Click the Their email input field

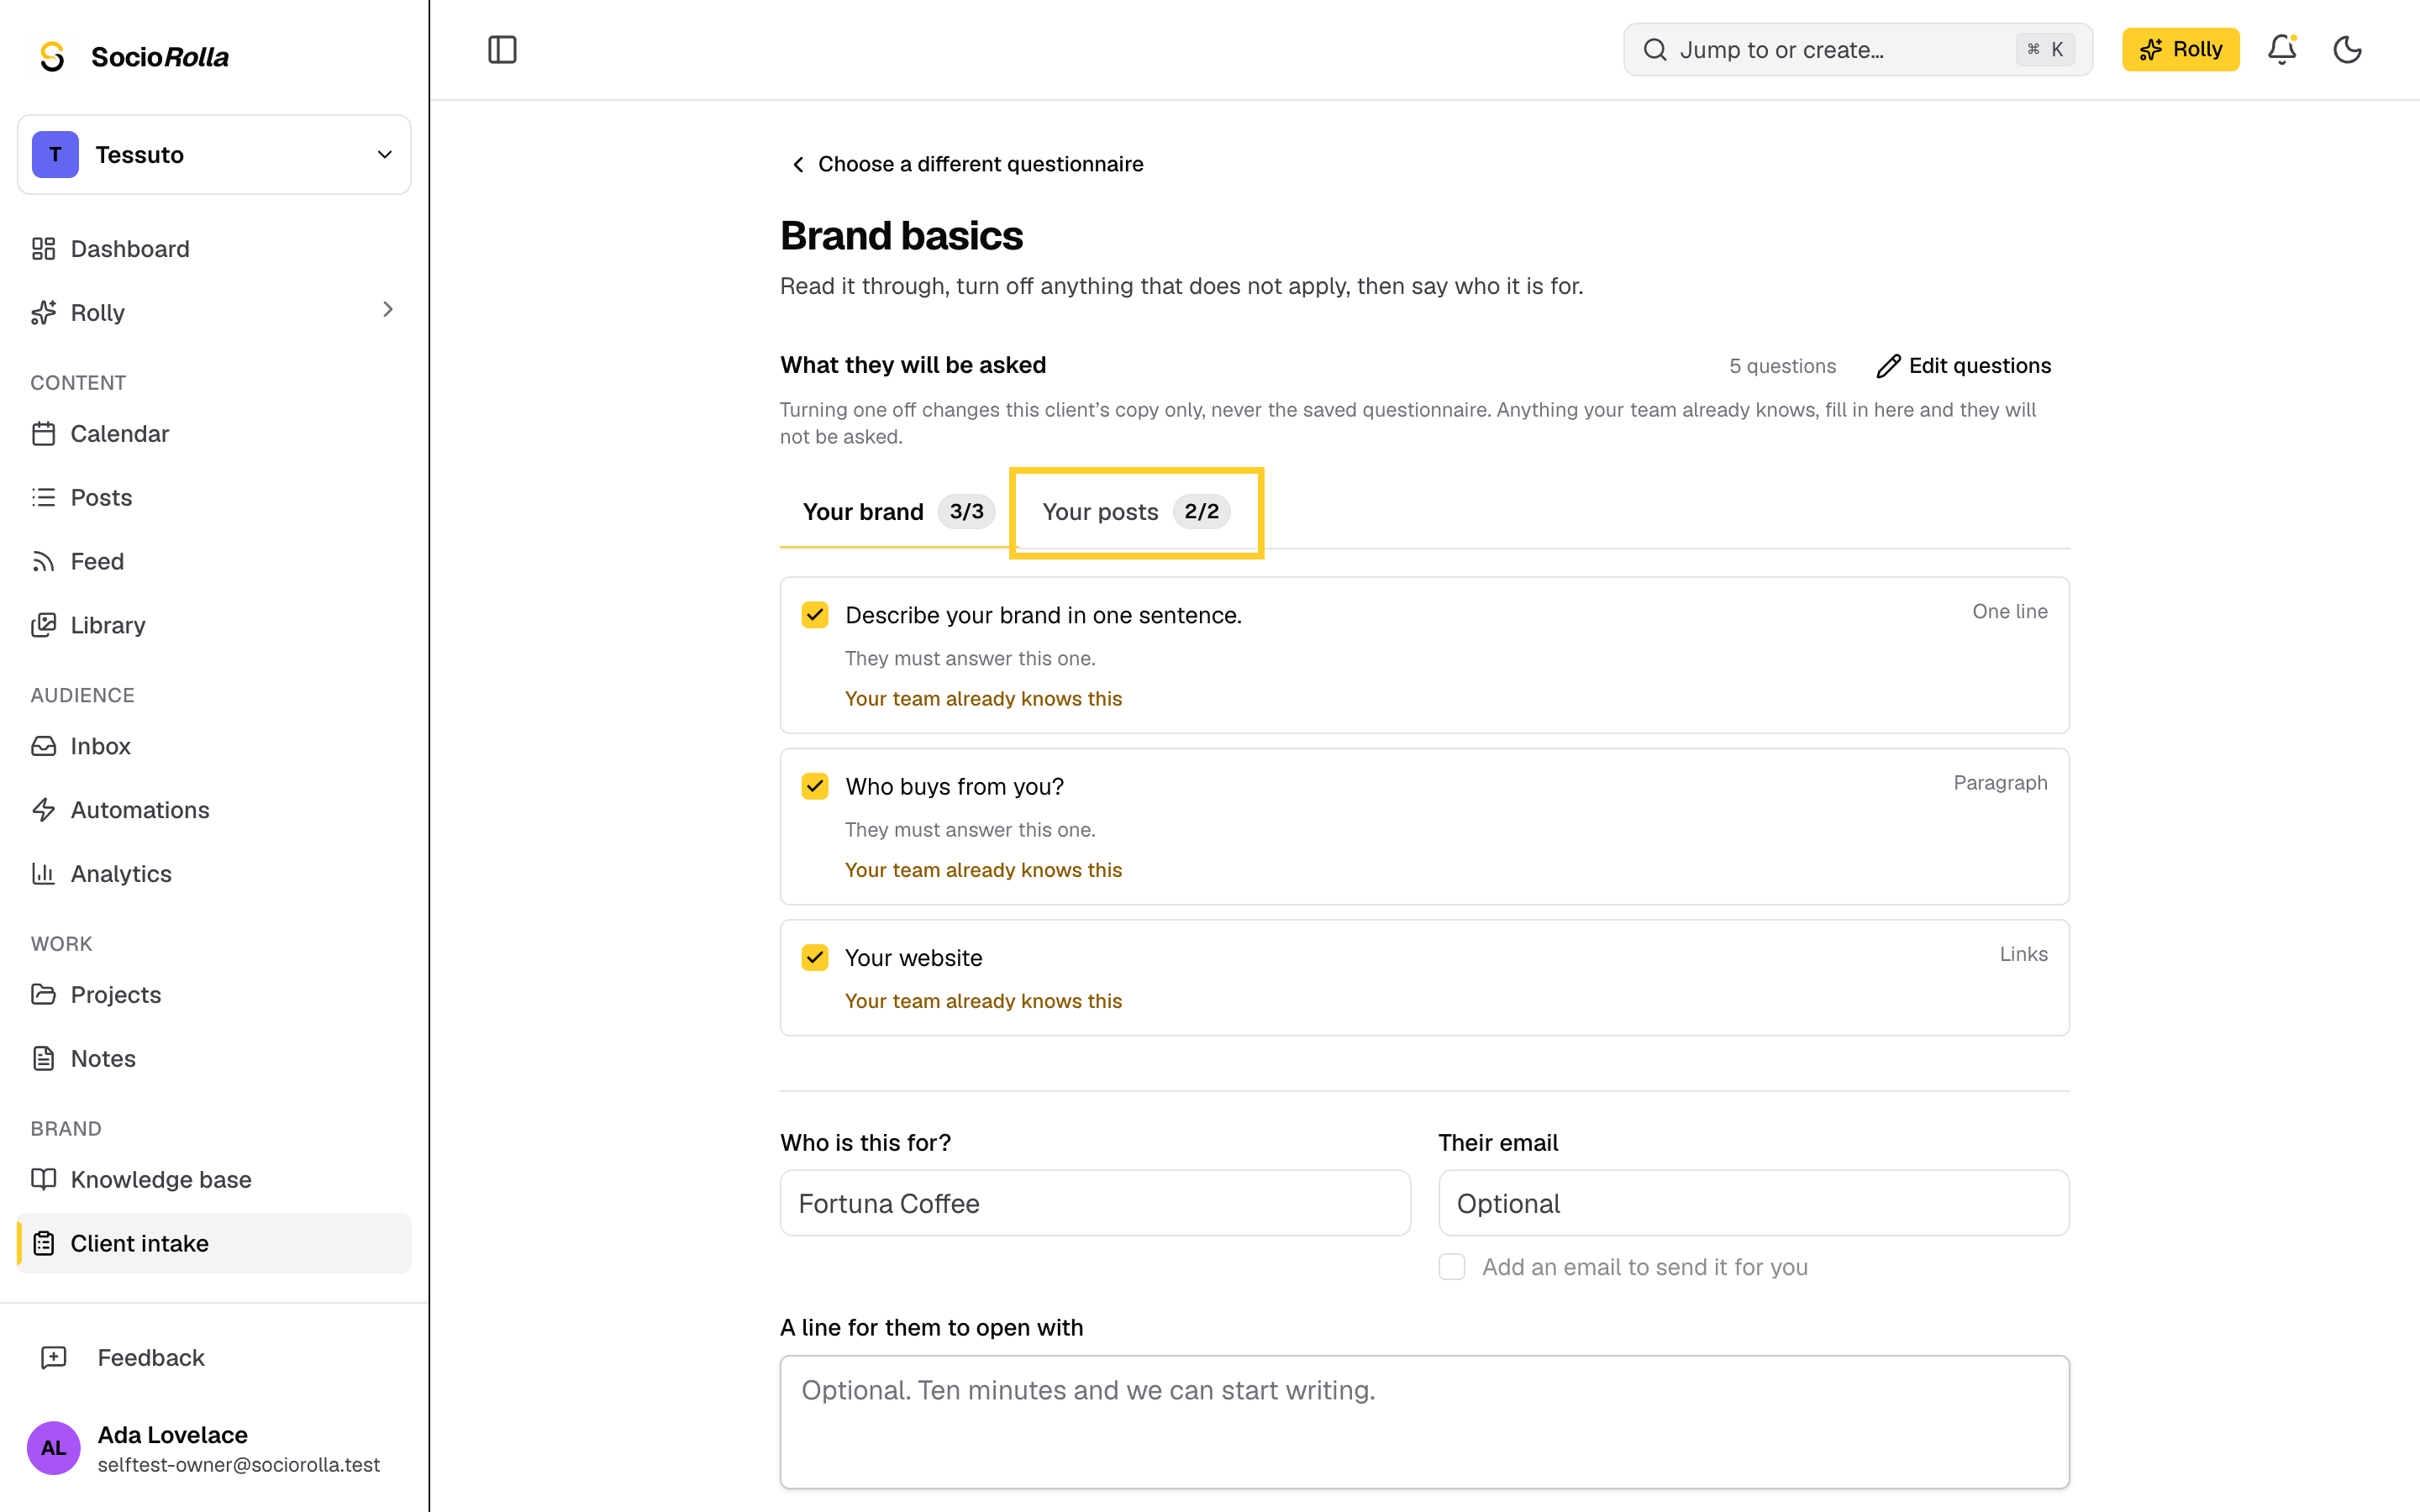pyautogui.click(x=1753, y=1203)
